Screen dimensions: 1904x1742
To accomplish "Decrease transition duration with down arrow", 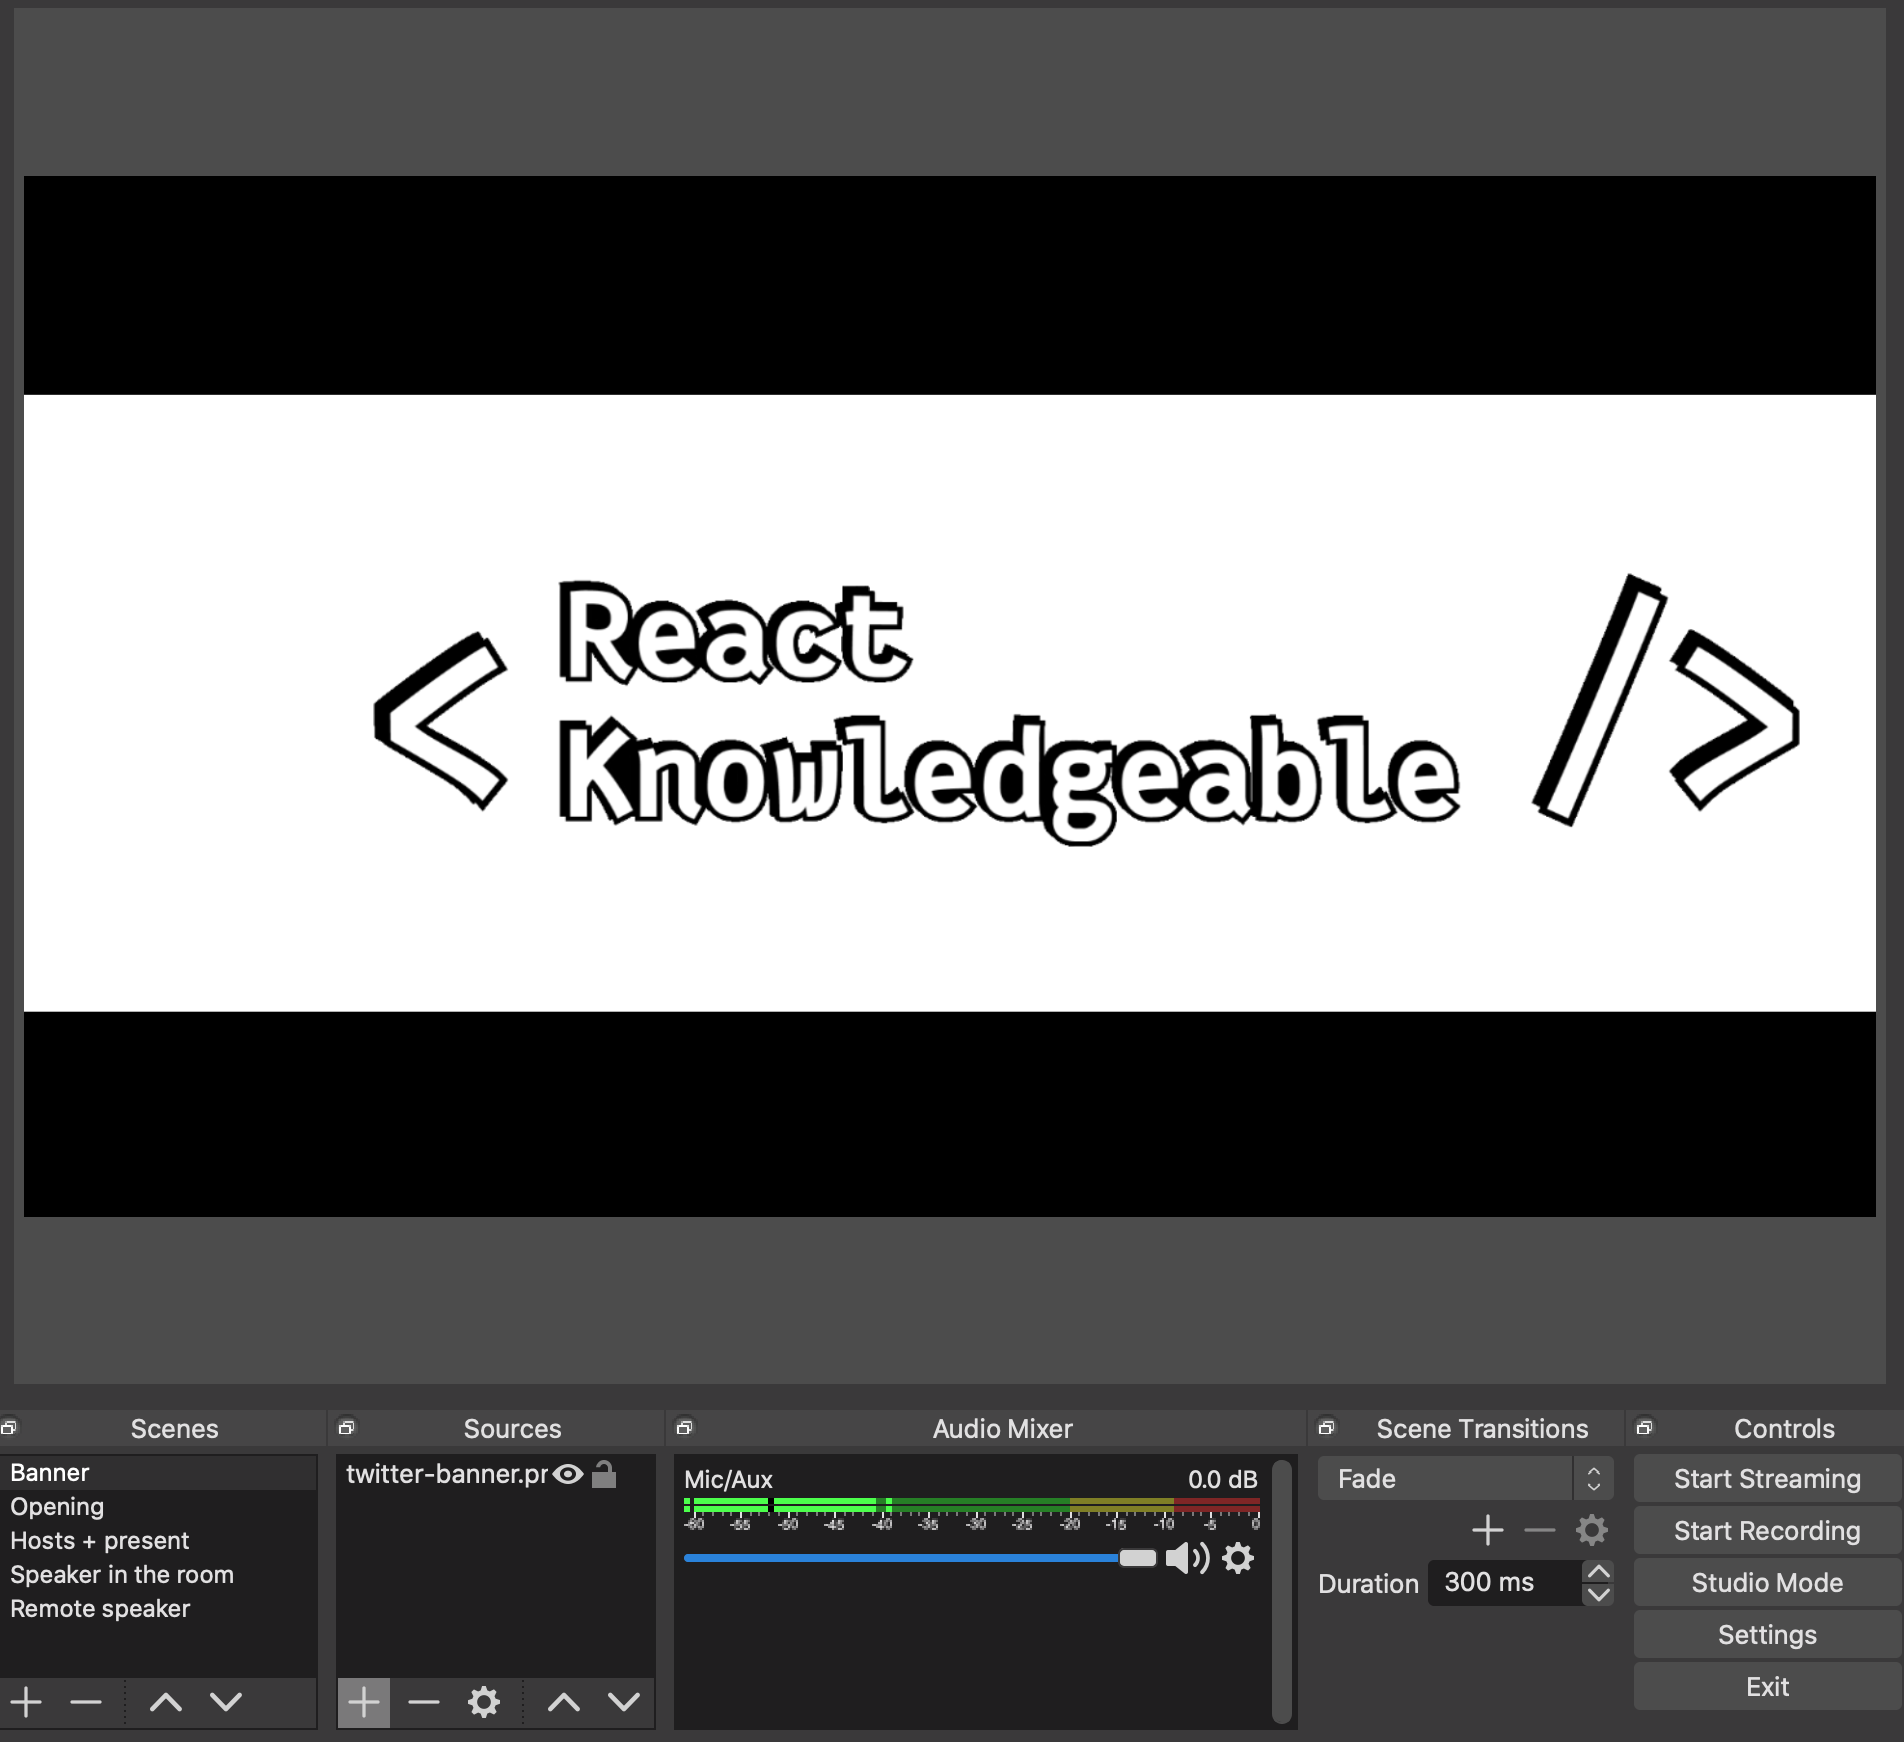I will point(1598,1594).
